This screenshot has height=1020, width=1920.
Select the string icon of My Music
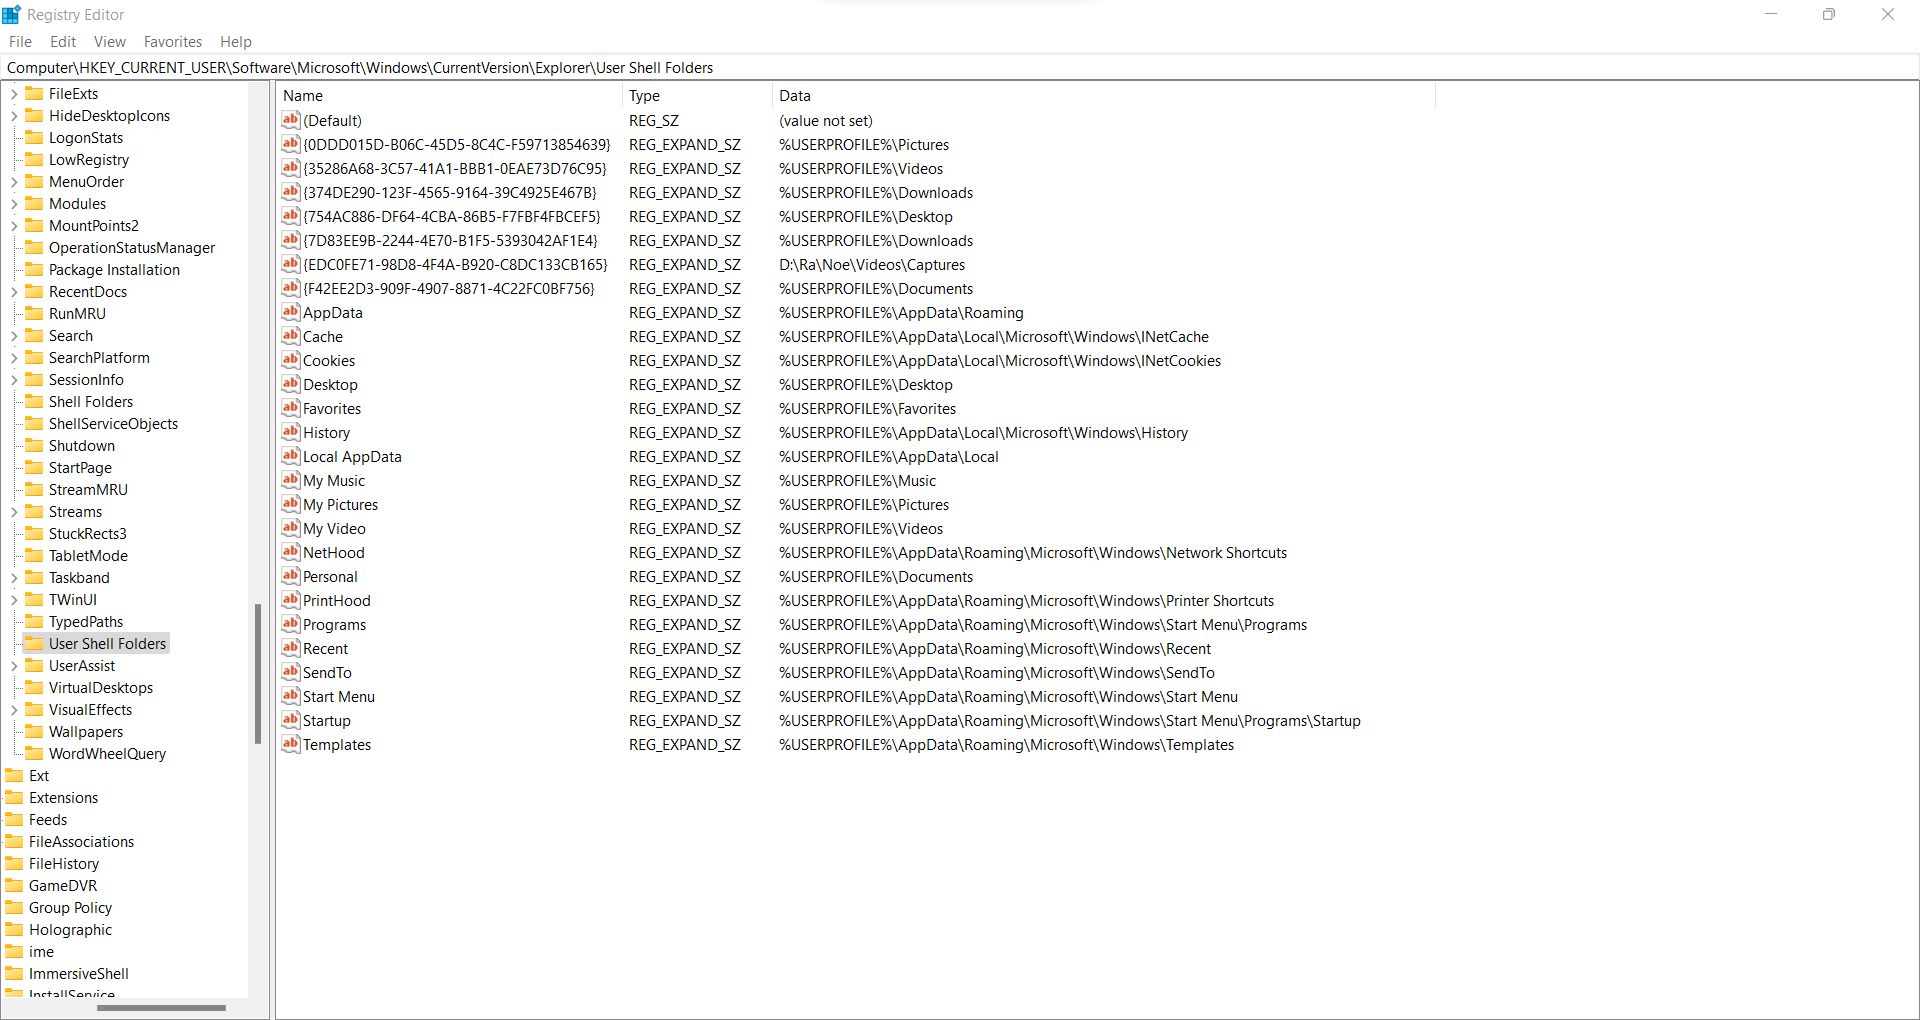[291, 480]
